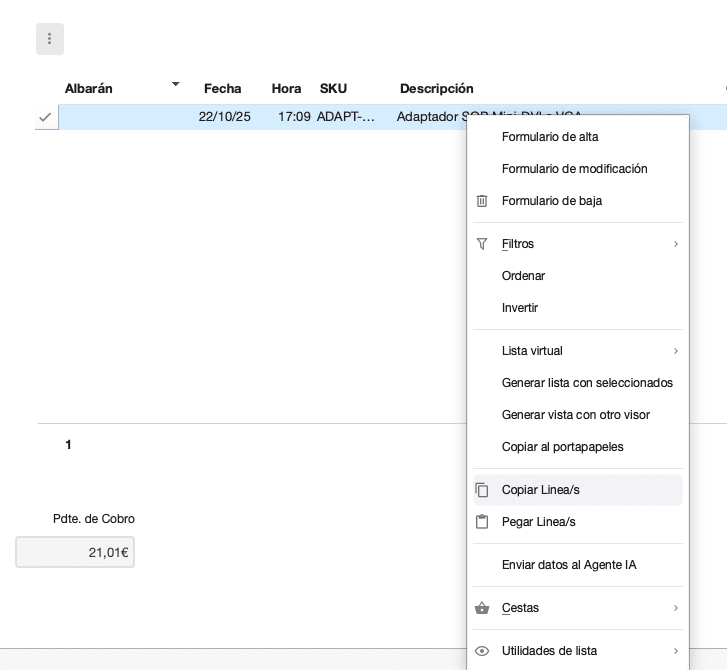Click the eye icon for Utilidades de lista
727x670 pixels.
tap(482, 651)
